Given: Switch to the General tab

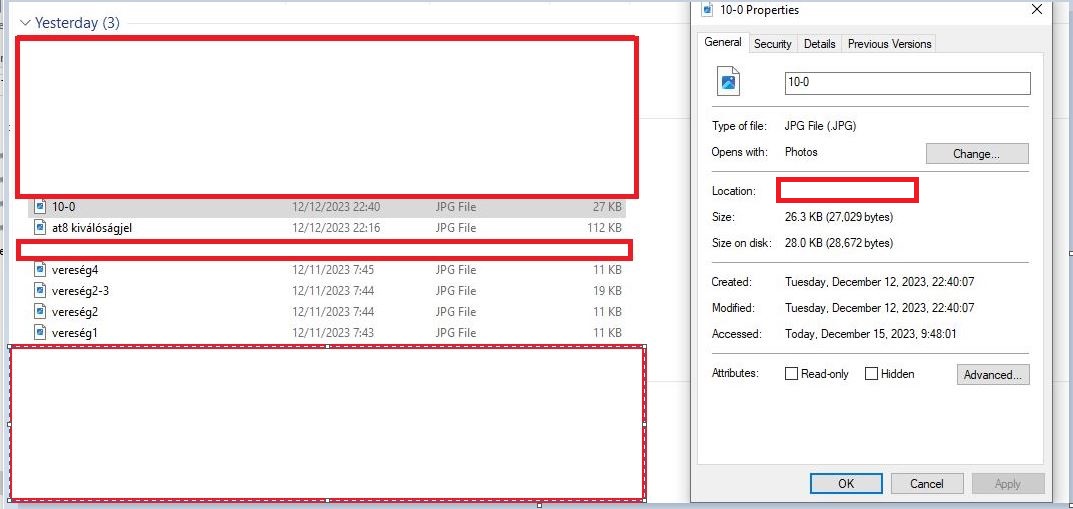Looking at the screenshot, I should click(723, 42).
